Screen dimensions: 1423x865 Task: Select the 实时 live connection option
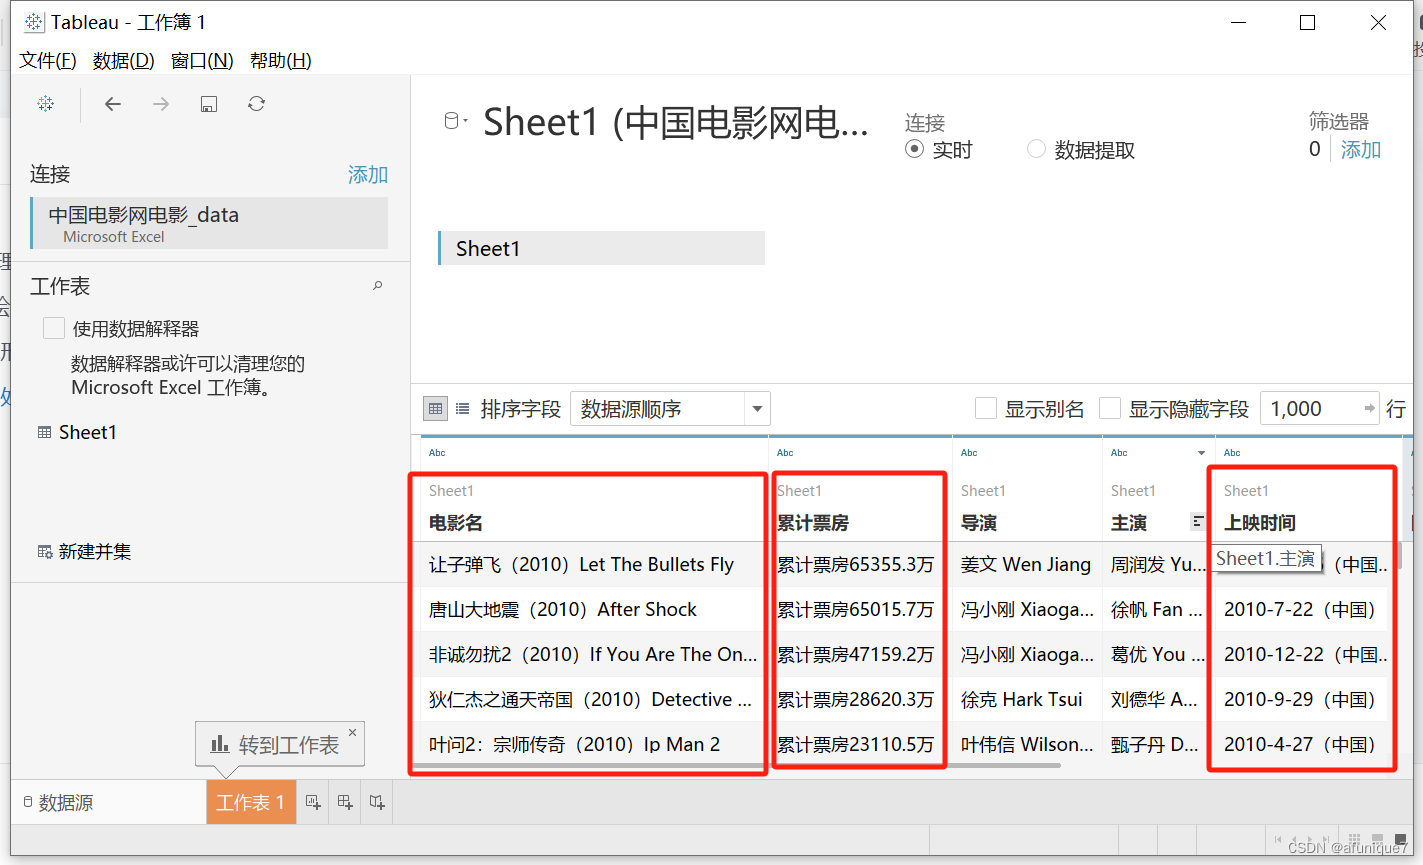click(914, 149)
